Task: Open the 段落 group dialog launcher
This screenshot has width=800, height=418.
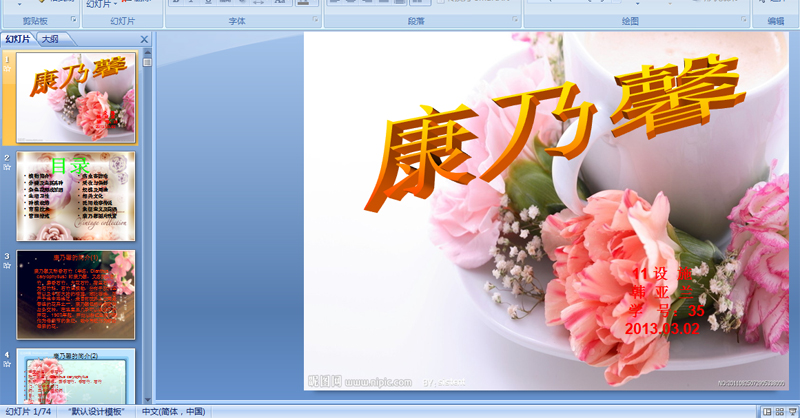Action: pyautogui.click(x=515, y=20)
